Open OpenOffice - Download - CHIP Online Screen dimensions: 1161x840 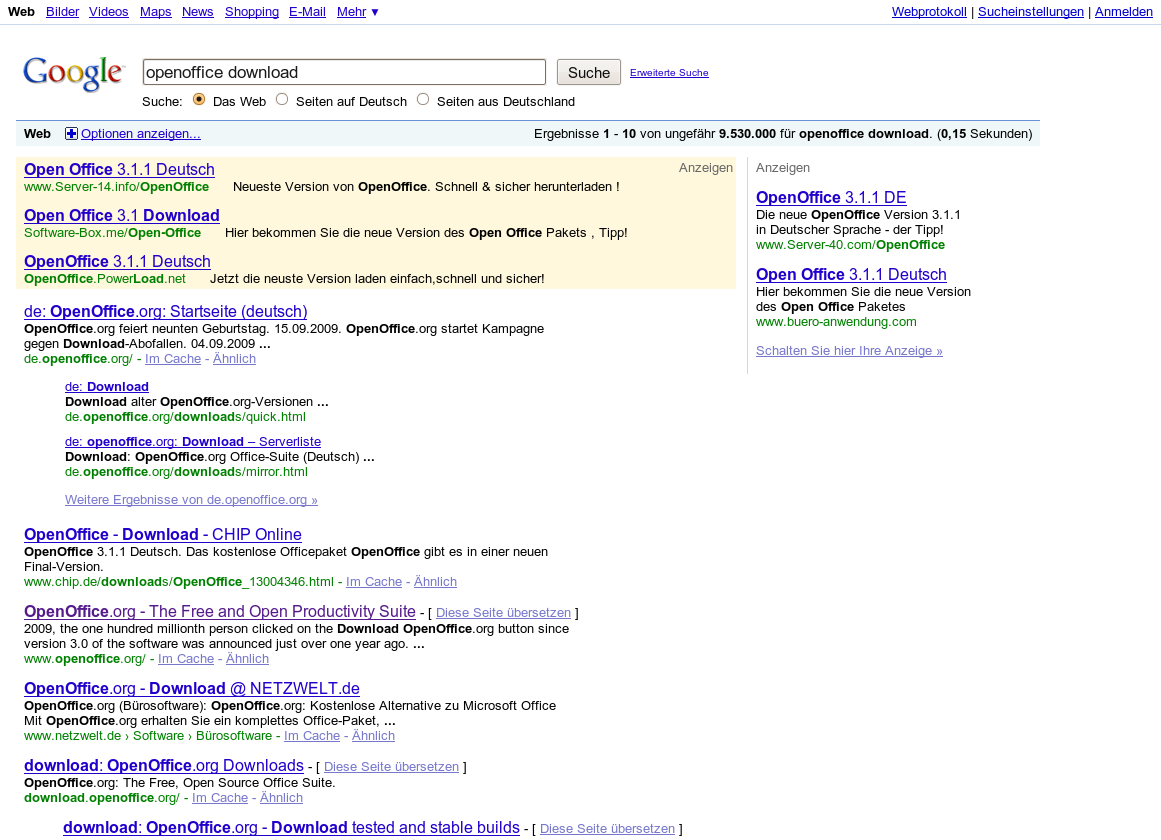click(x=163, y=535)
